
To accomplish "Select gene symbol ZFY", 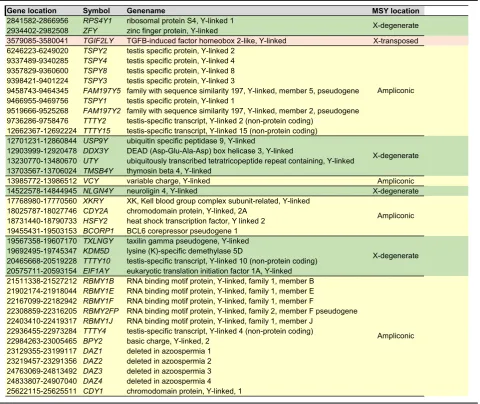I will pyautogui.click(x=90, y=31).
